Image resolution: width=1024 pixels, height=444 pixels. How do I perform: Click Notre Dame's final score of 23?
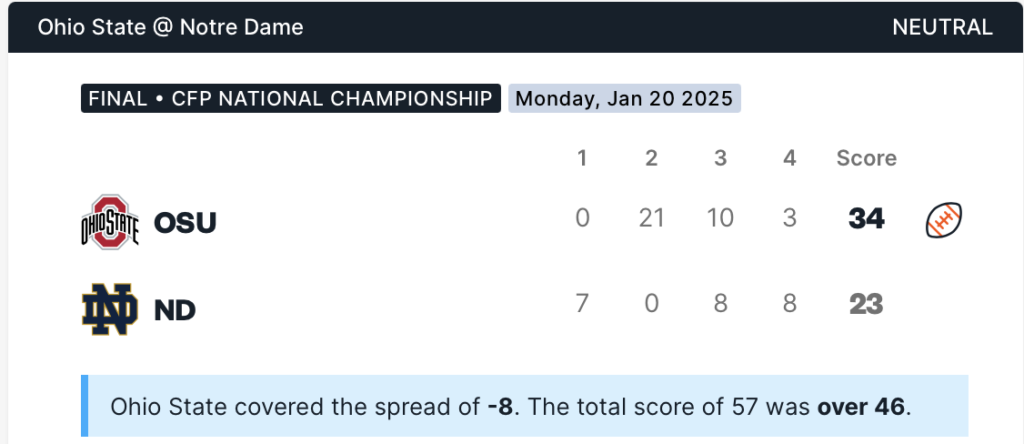866,304
